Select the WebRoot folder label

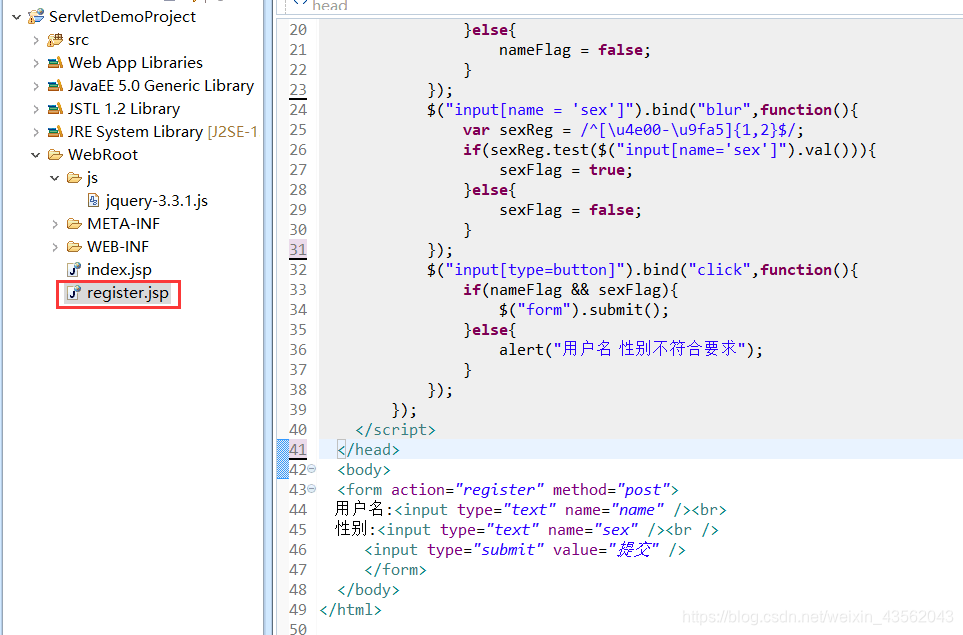[103, 155]
